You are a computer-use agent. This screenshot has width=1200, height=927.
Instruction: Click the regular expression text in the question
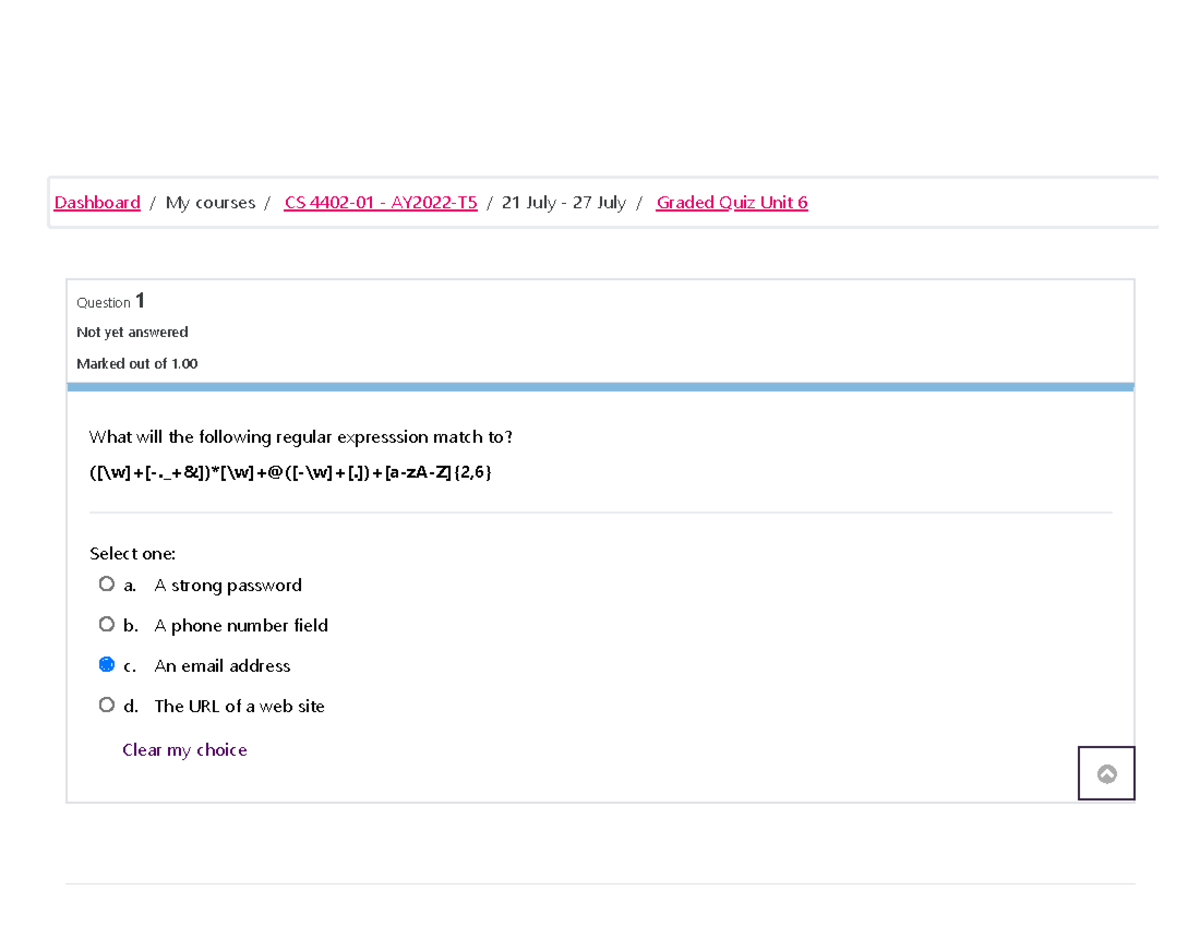click(x=290, y=471)
